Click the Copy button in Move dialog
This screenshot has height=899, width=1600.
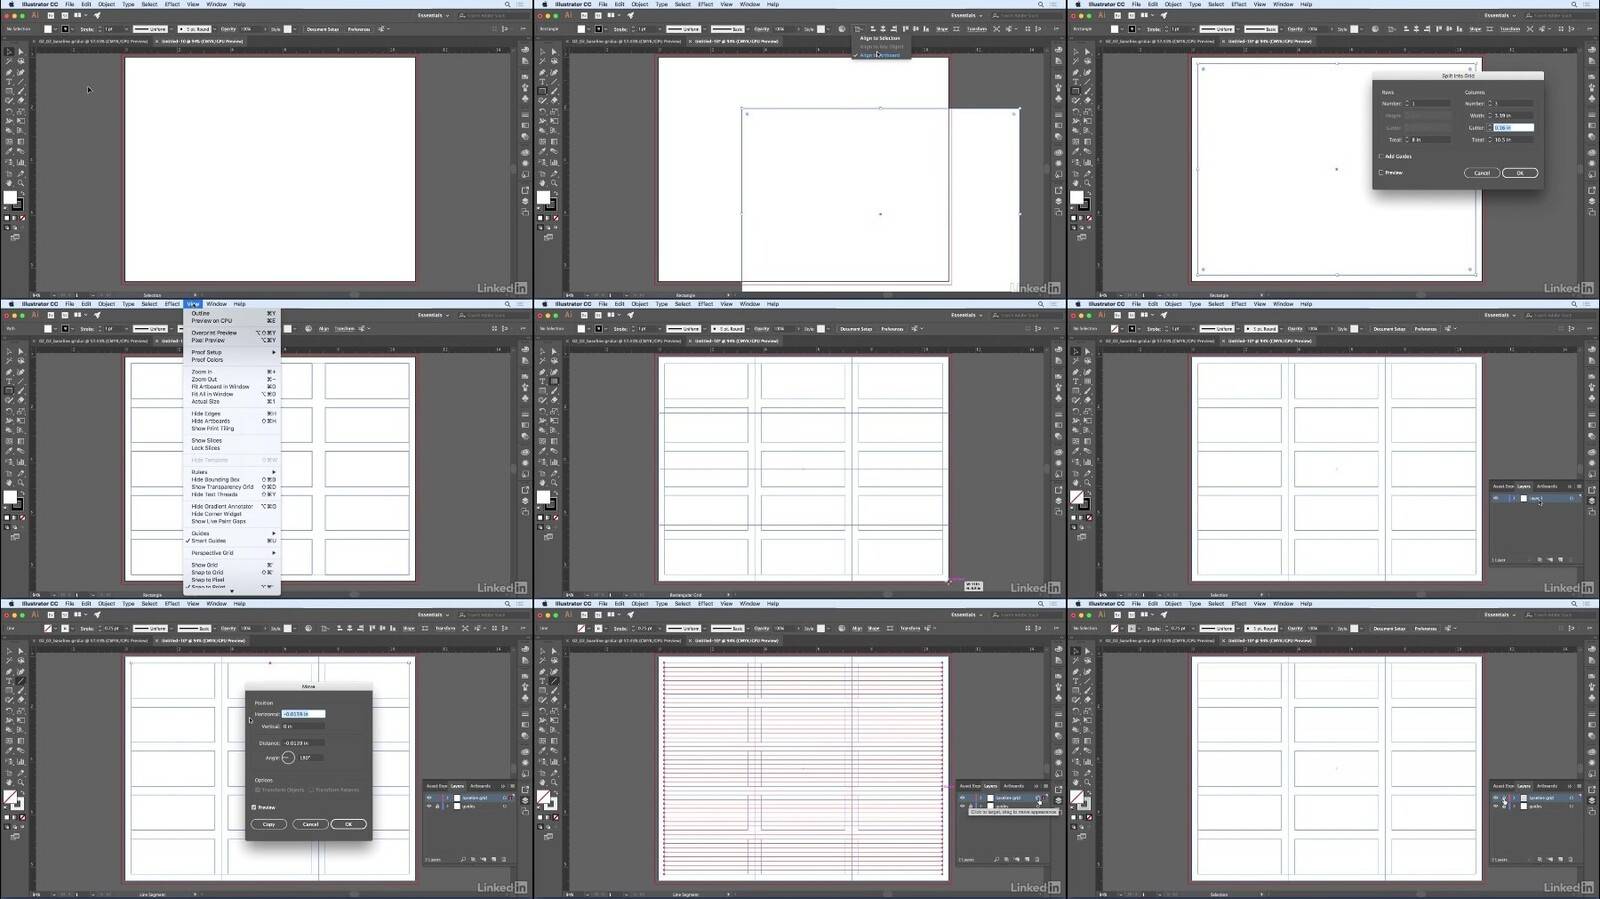268,824
